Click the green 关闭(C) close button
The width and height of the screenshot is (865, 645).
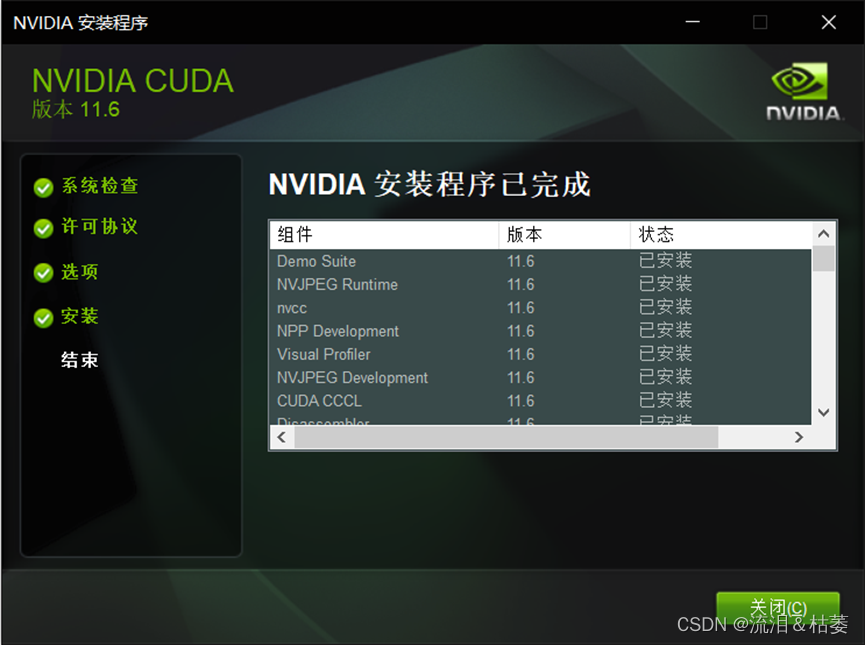tap(777, 609)
